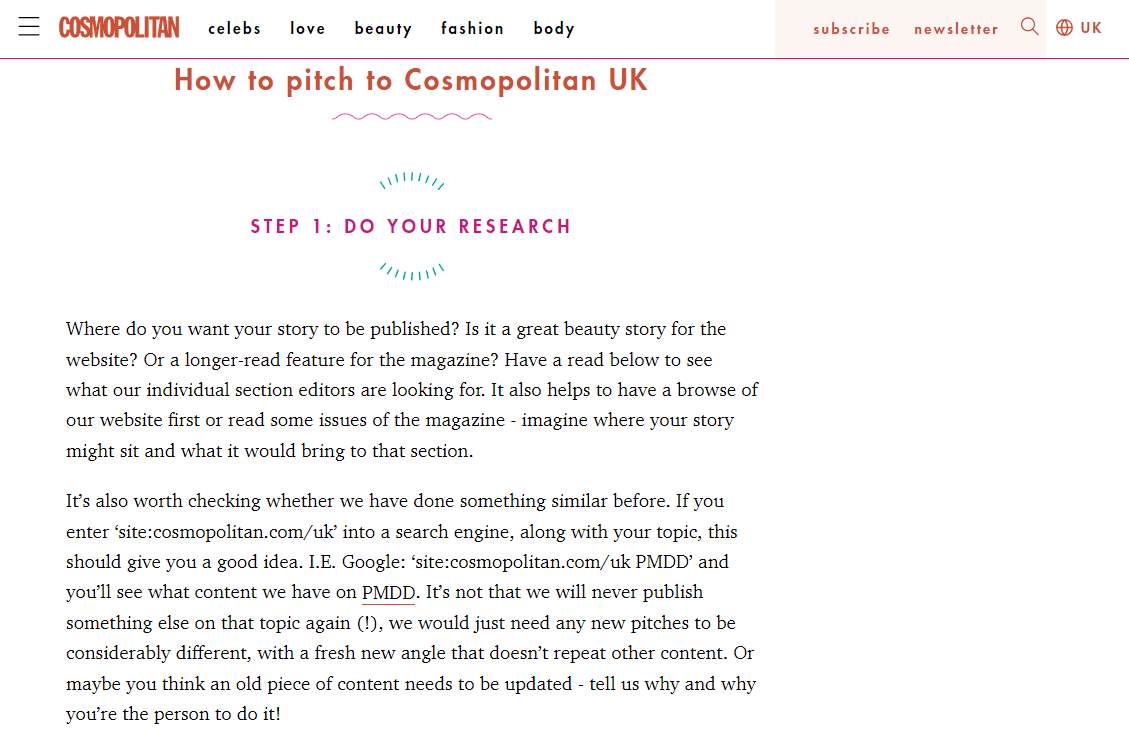1129x742 pixels.
Task: Open the love section
Action: [x=308, y=28]
